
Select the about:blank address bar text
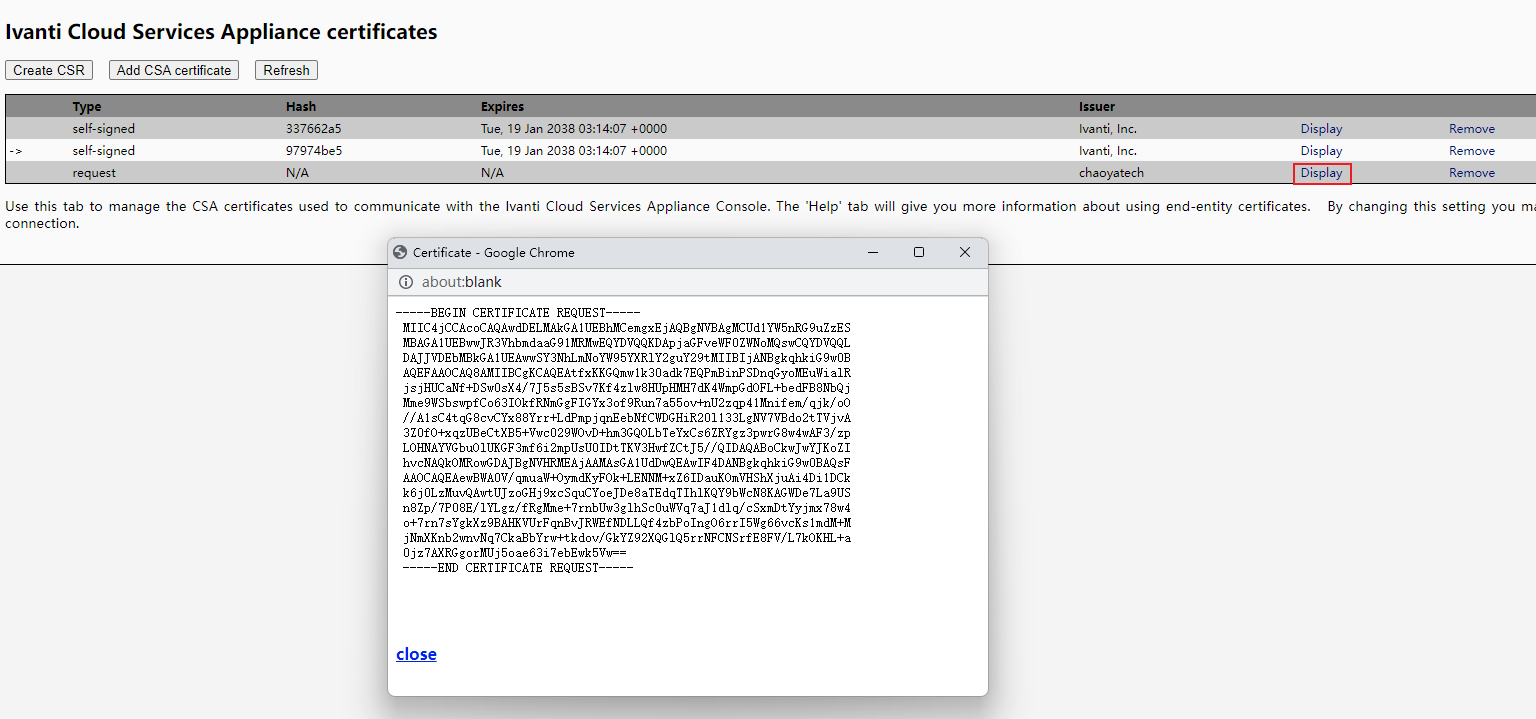460,282
